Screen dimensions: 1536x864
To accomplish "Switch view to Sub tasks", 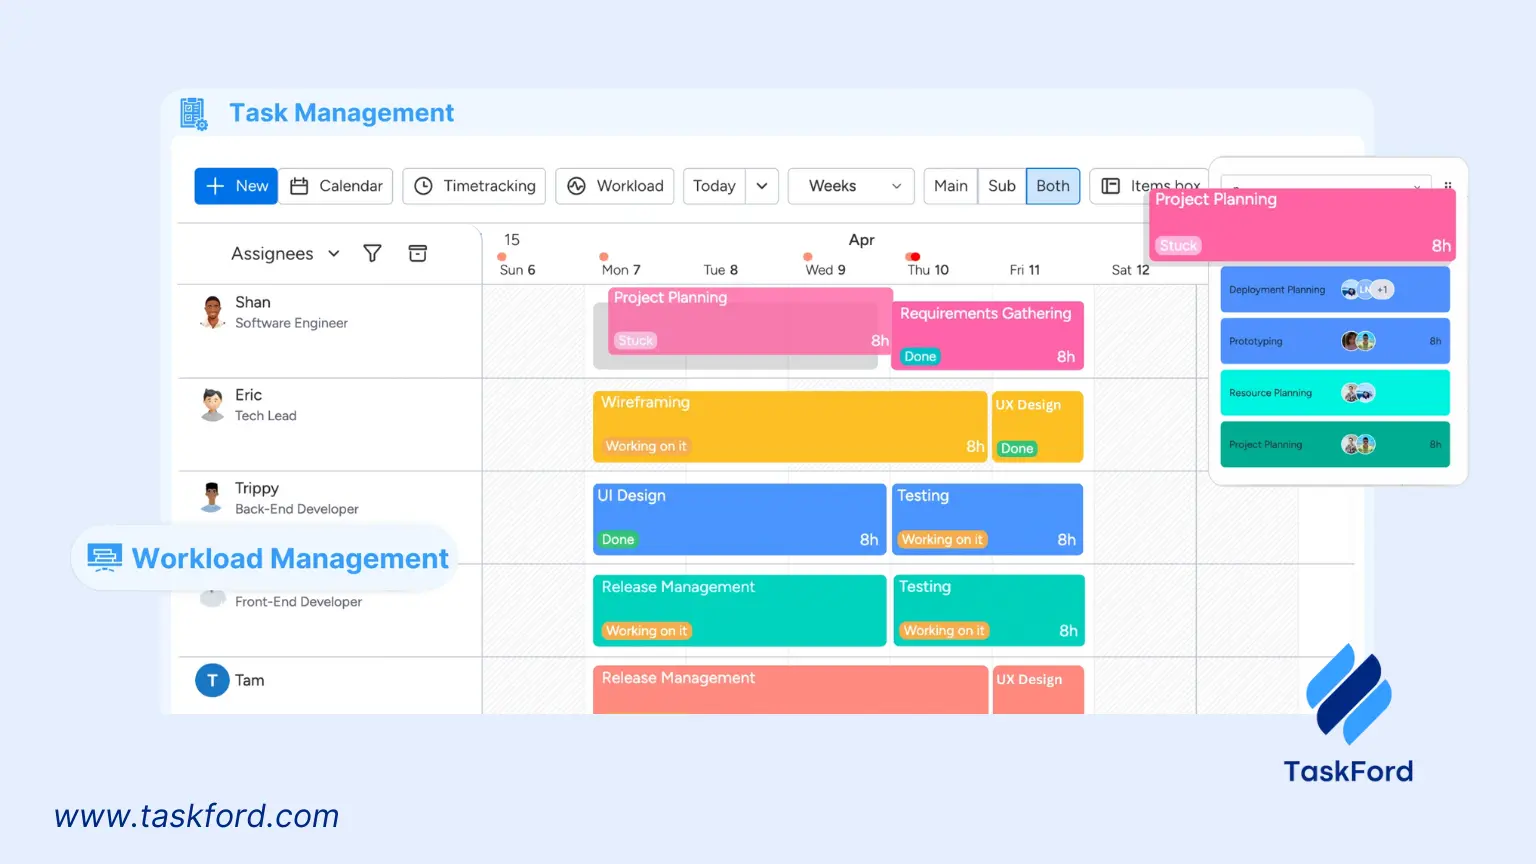I will coord(1001,186).
